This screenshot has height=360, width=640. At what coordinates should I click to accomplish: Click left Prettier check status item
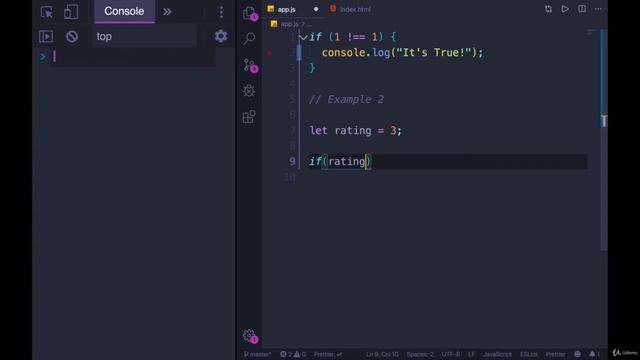tap(328, 354)
